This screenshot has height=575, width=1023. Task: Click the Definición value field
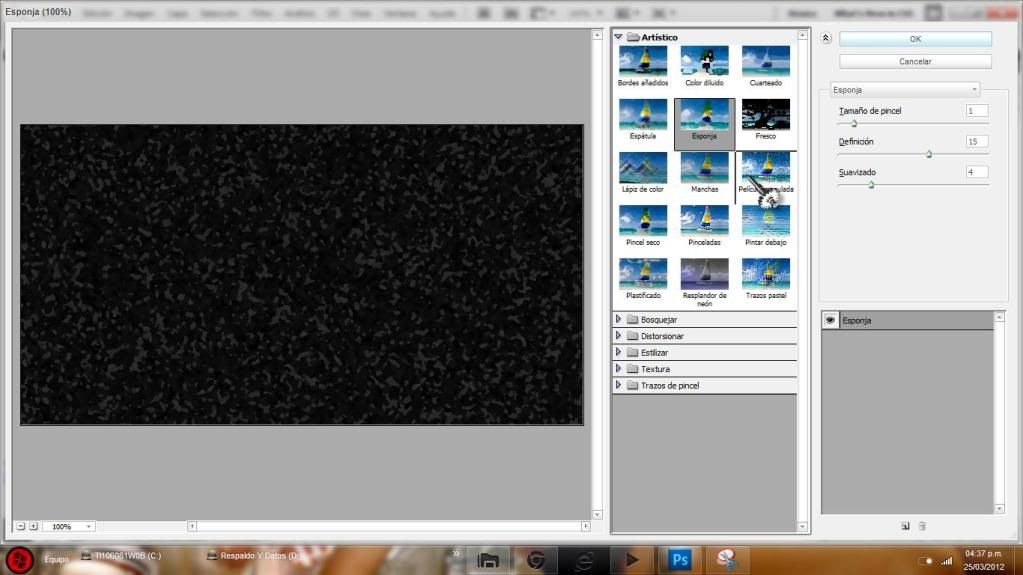coord(977,142)
